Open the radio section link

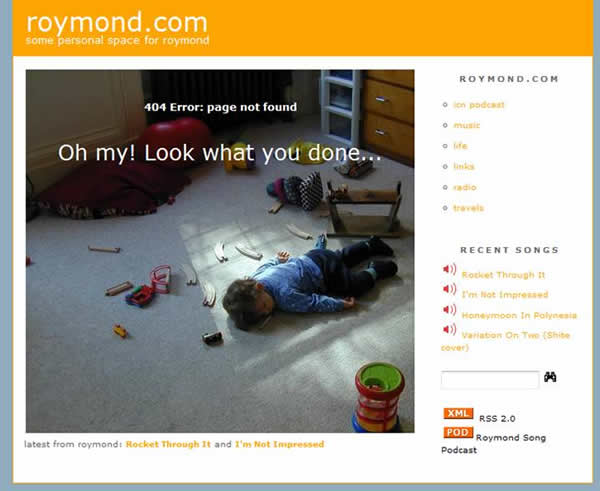pos(465,188)
